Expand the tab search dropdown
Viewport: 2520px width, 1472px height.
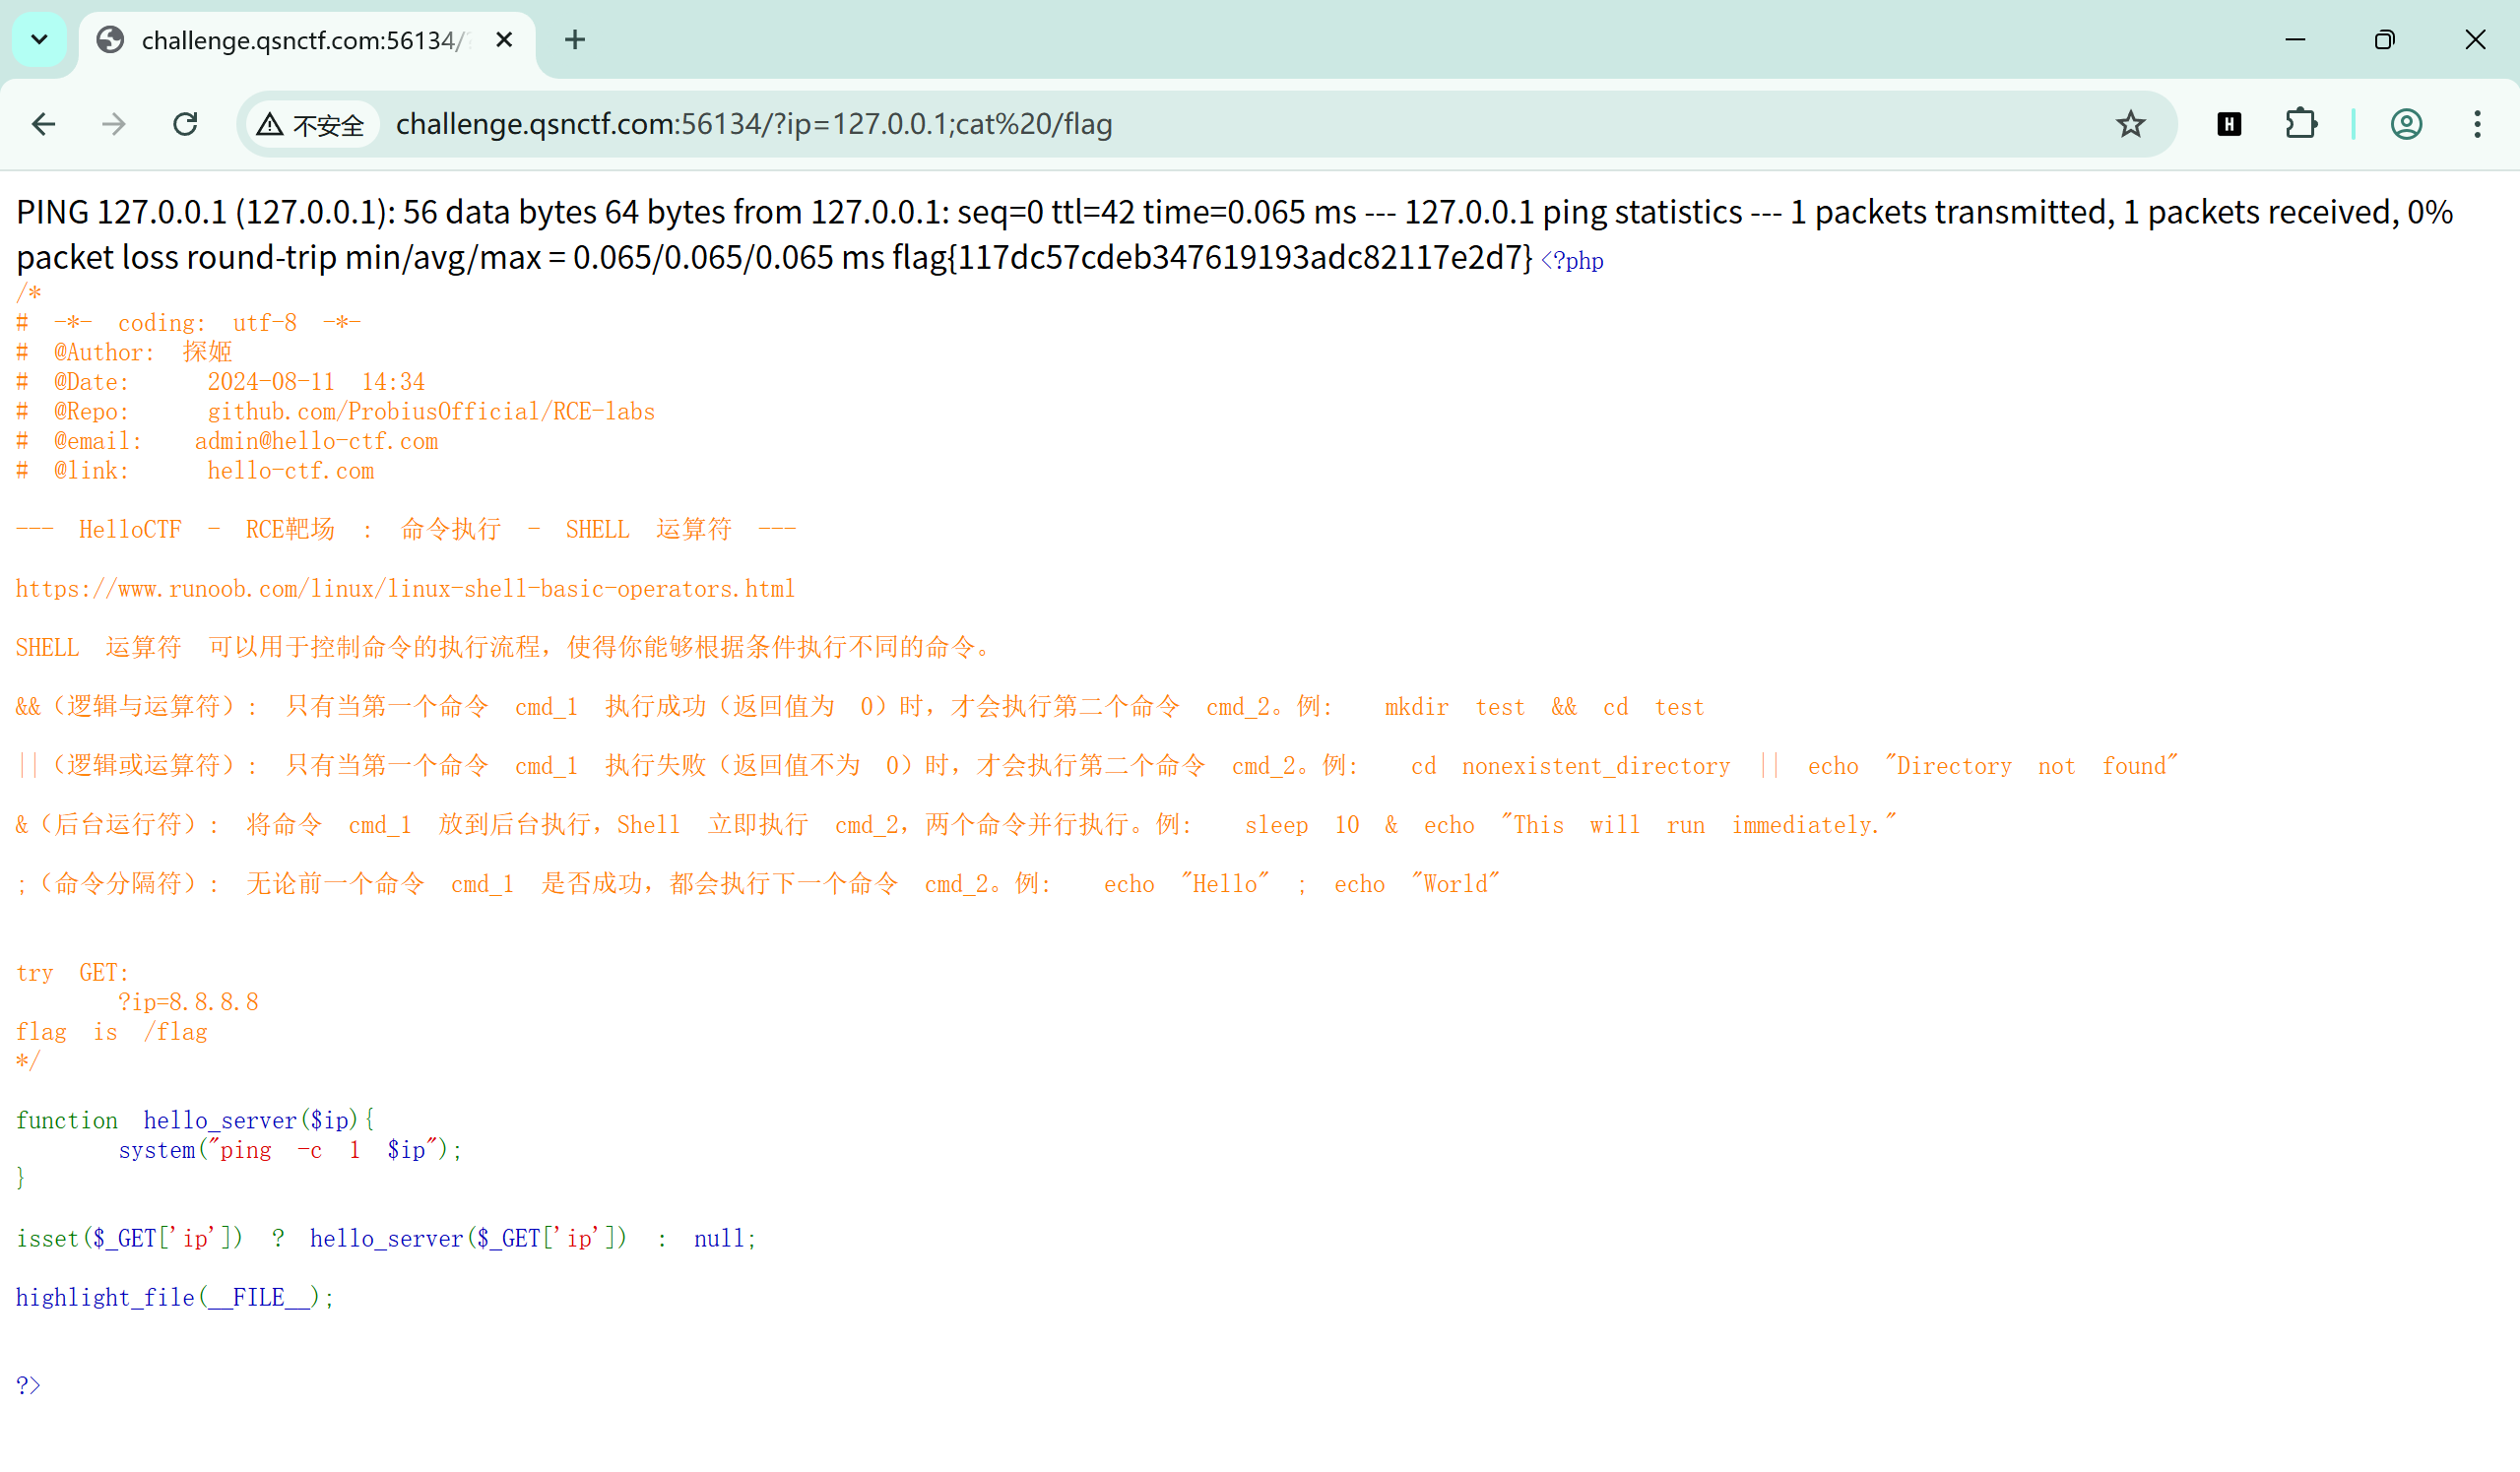pos(39,40)
